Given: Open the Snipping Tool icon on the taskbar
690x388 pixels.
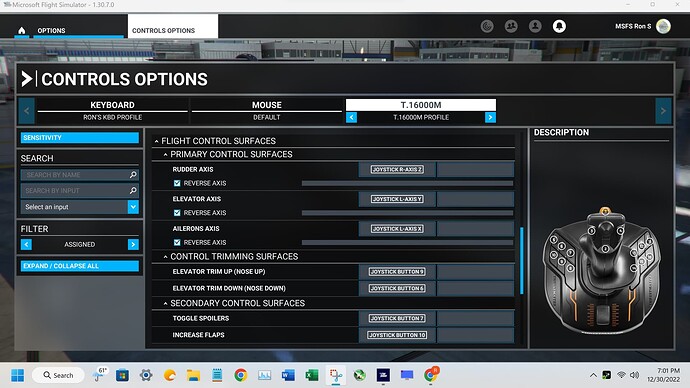Looking at the screenshot, I should click(x=336, y=375).
